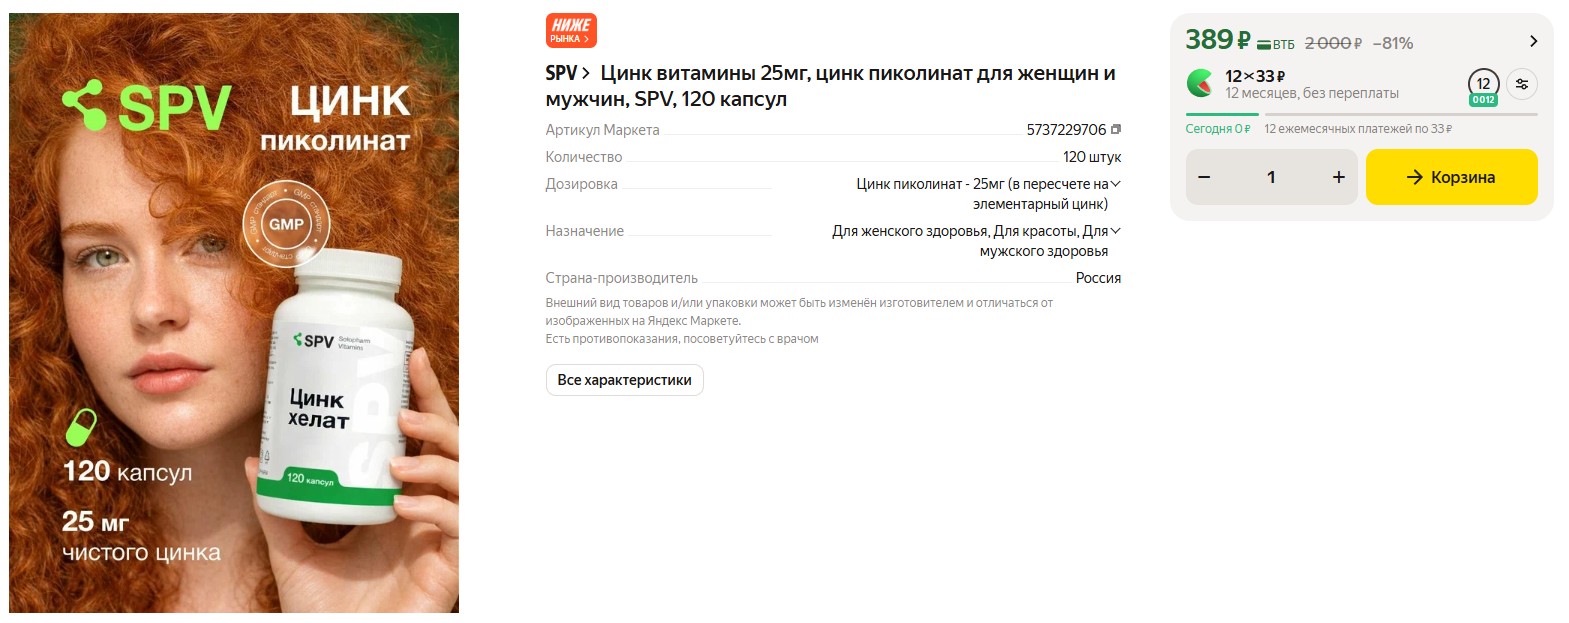Screen dimensions: 1569x623
Task: Open installment settings sliders icon
Action: (1522, 84)
